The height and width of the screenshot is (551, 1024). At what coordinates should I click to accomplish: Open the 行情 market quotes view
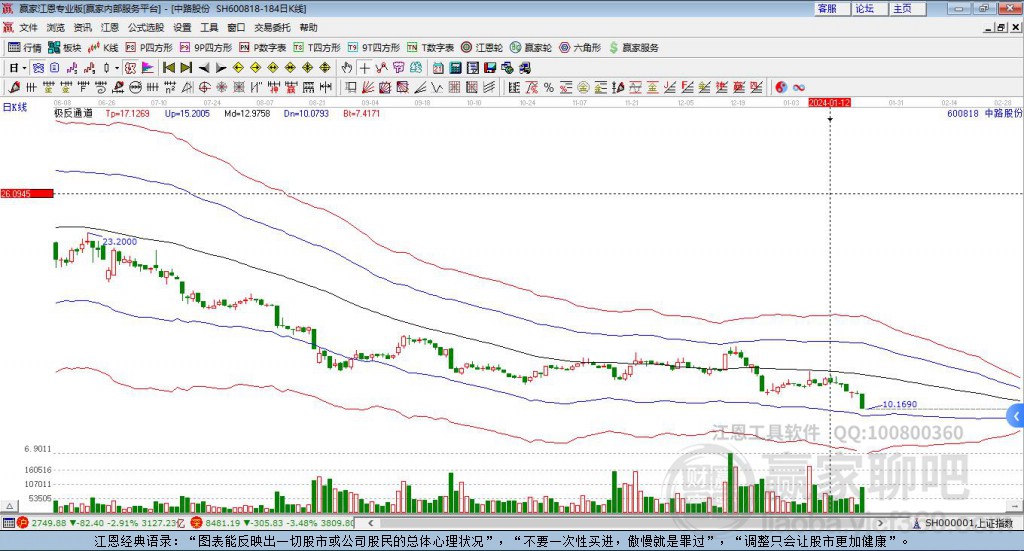tap(25, 47)
